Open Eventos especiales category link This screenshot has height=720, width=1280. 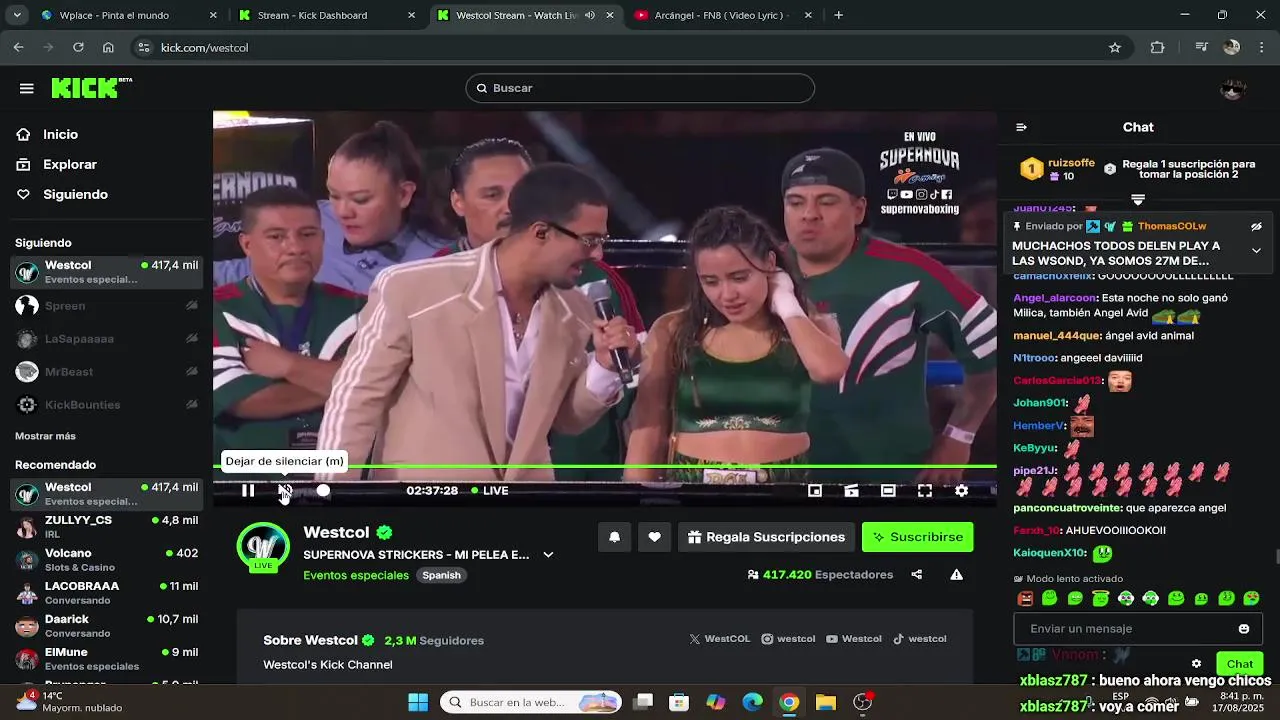[x=356, y=575]
